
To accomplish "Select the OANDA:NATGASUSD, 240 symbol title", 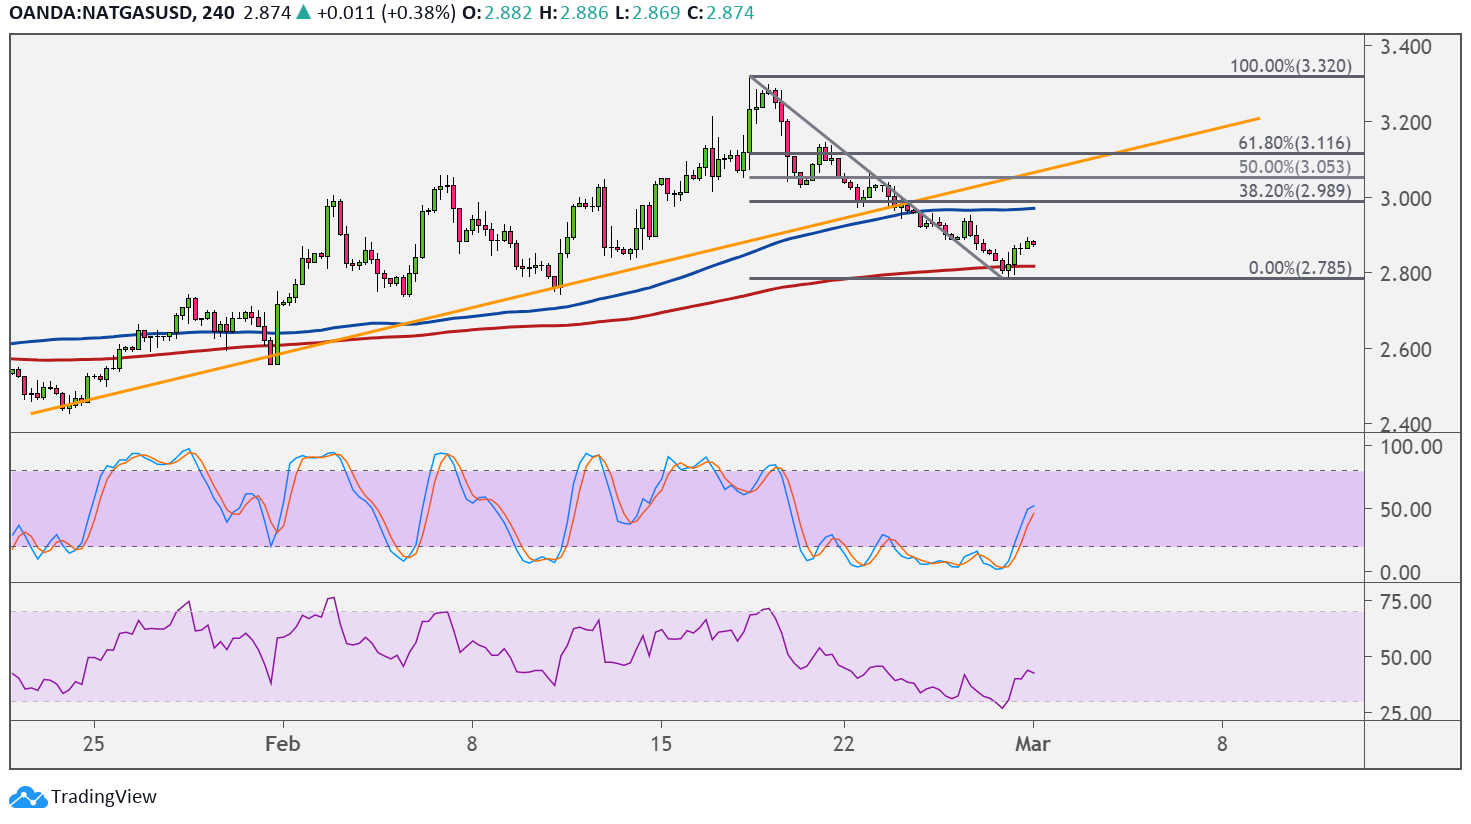I will tap(123, 13).
